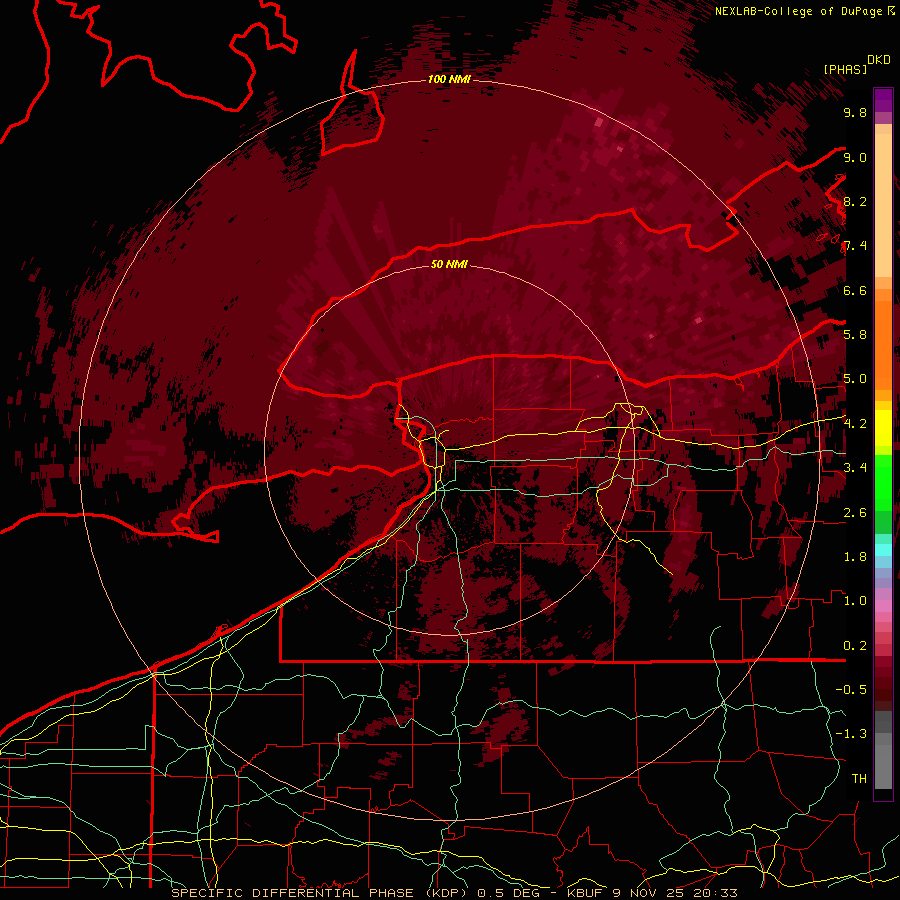Click the cyan segment of color bar
This screenshot has width=900, height=900.
pos(883,549)
